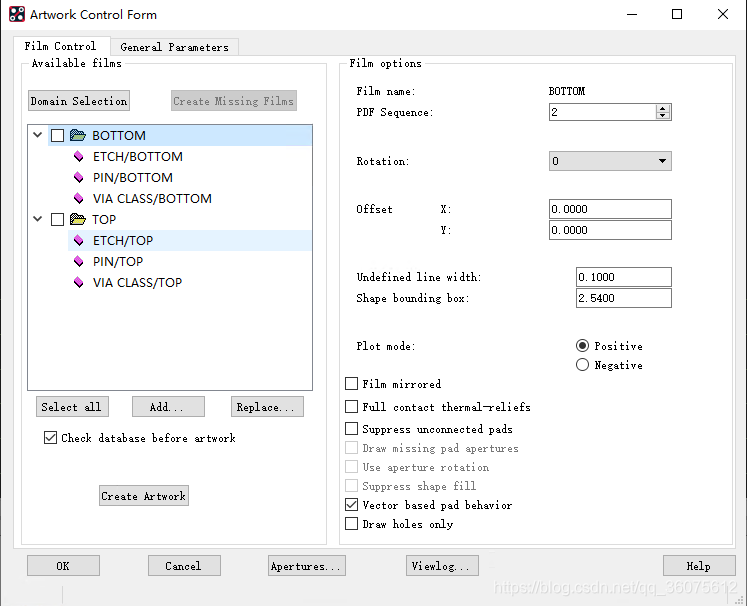Minimize the Artwork Control Form window
747x606 pixels.
pos(632,14)
